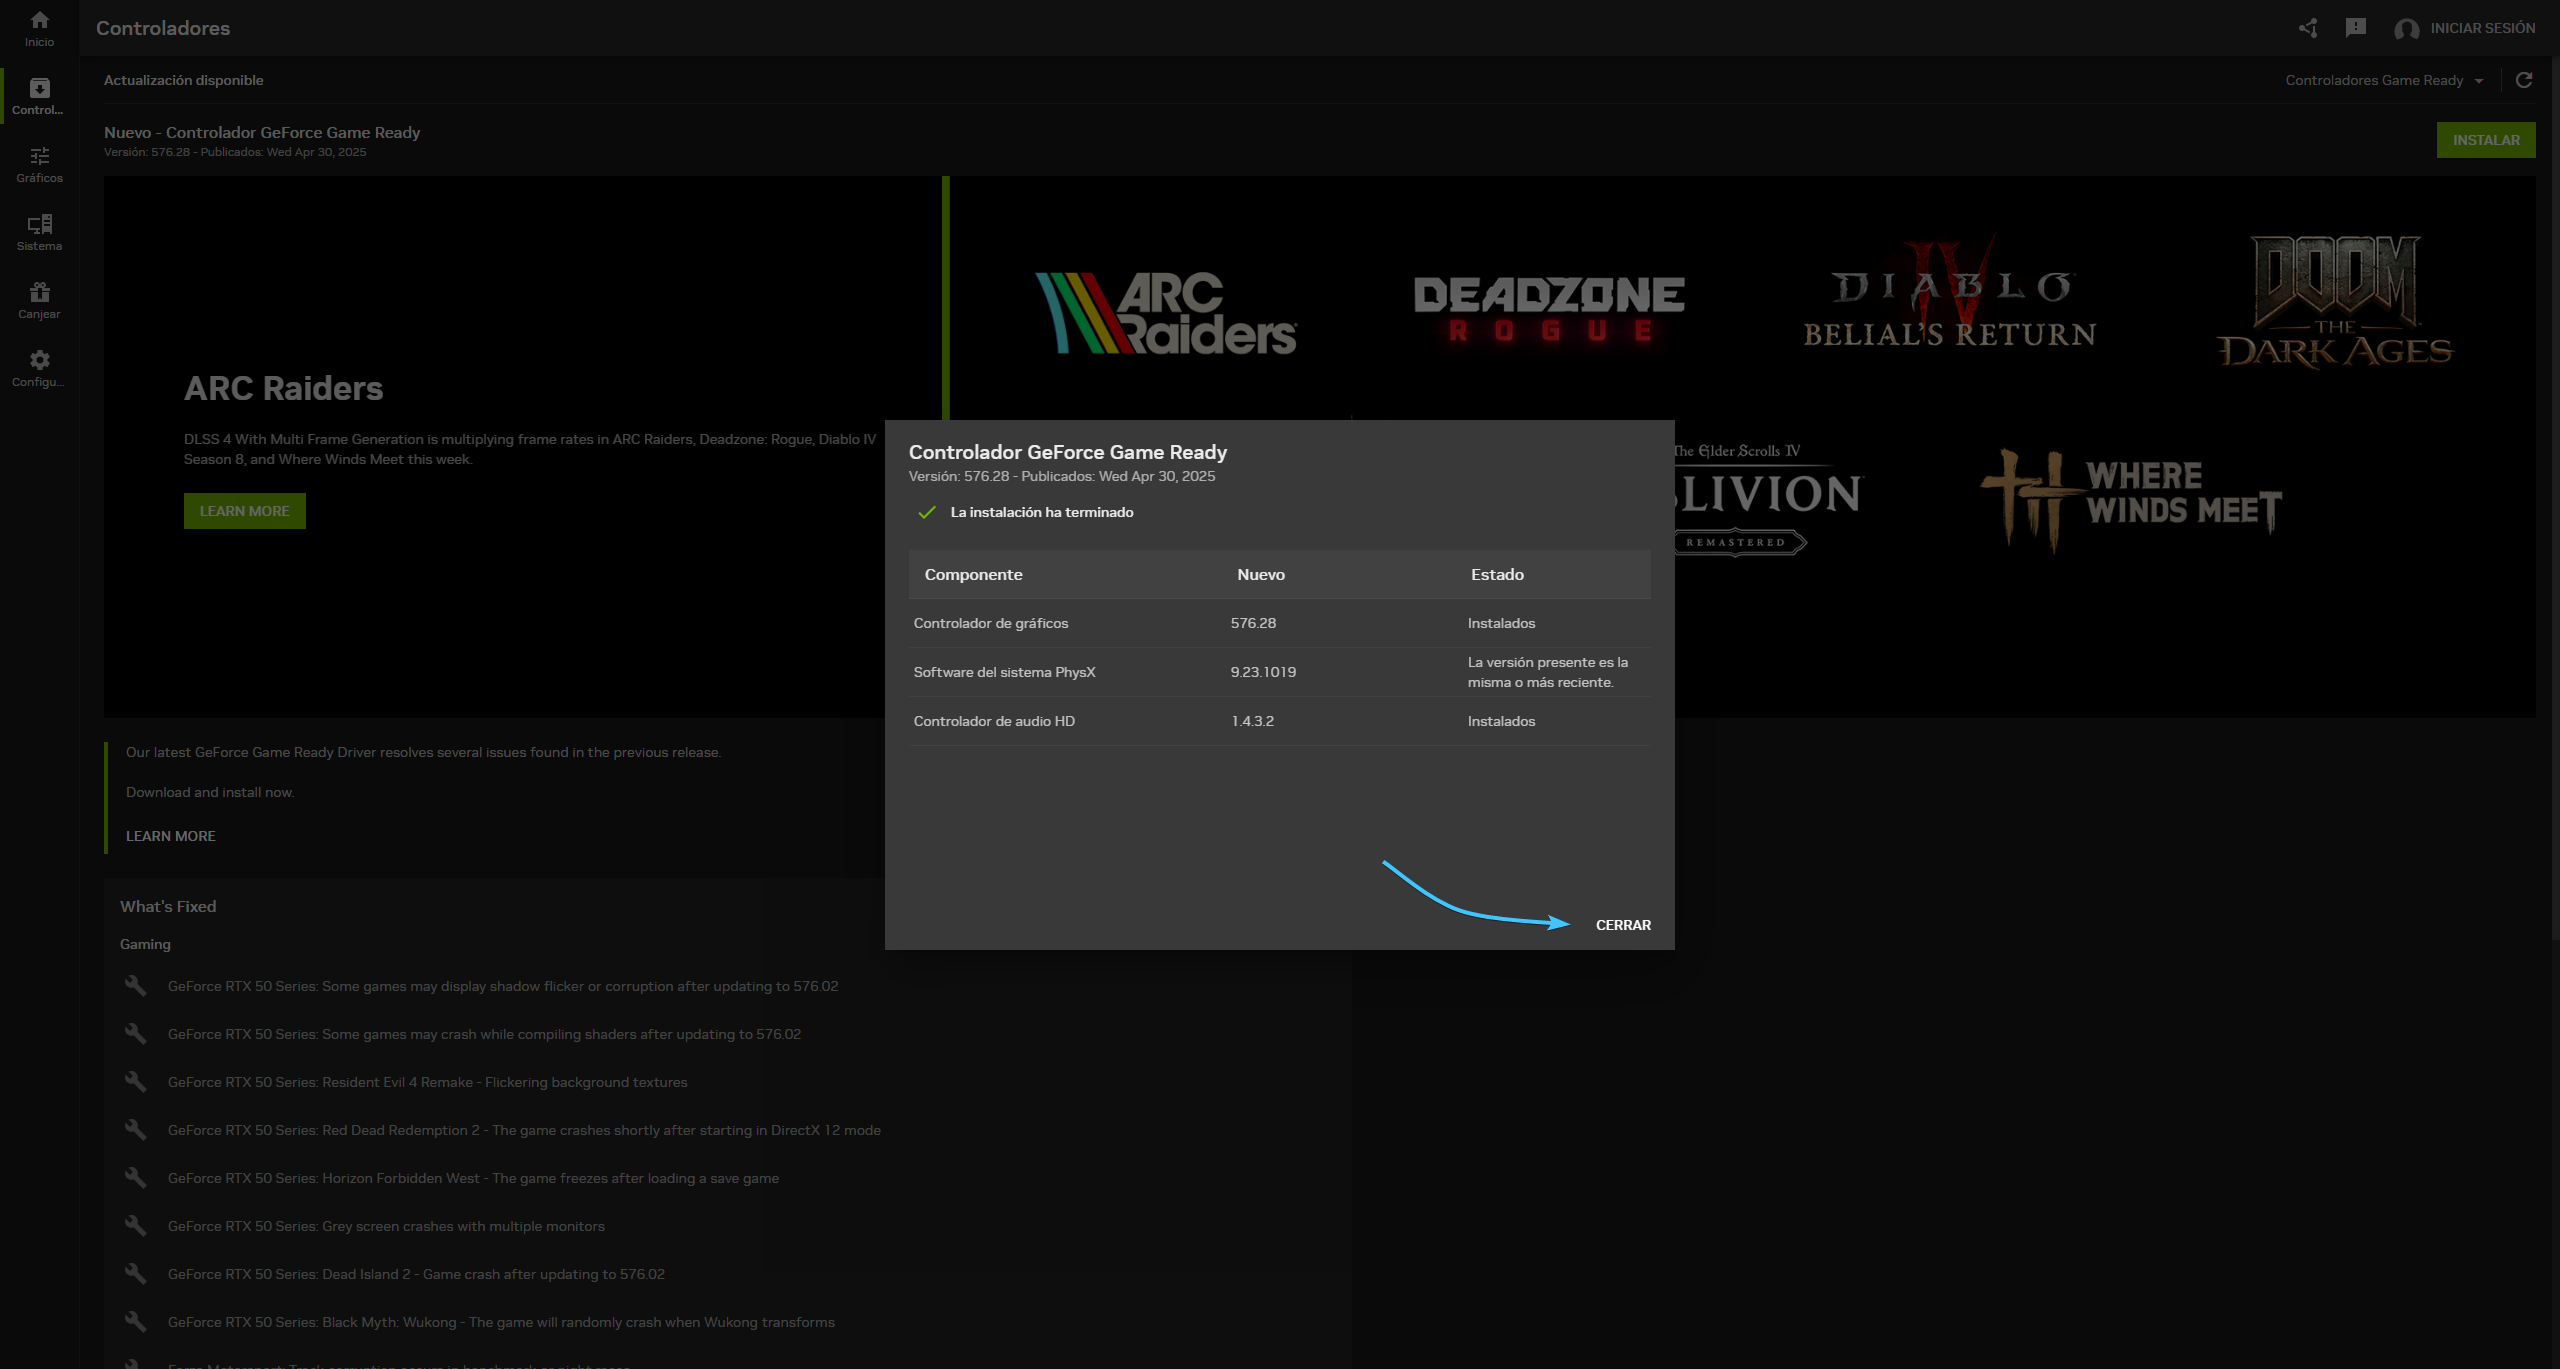Click the Red Dead Redemption 2 fix text

pyautogui.click(x=524, y=1130)
